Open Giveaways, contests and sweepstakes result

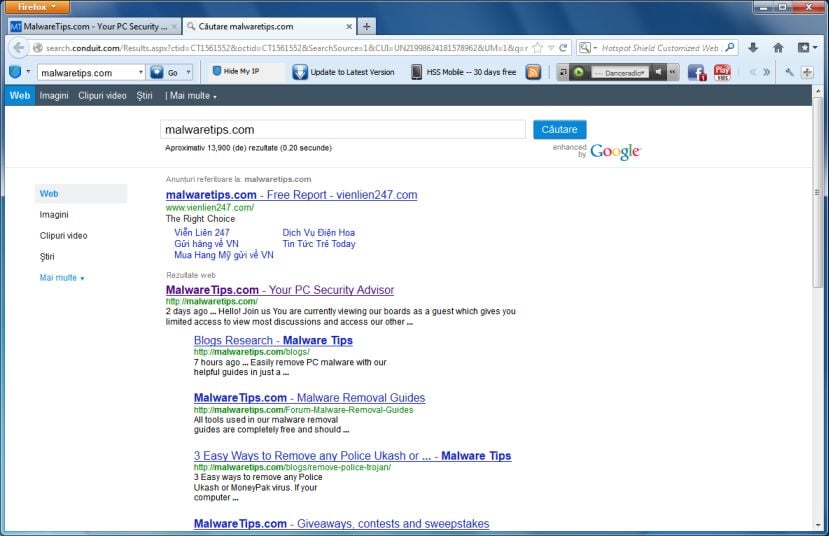click(x=341, y=524)
